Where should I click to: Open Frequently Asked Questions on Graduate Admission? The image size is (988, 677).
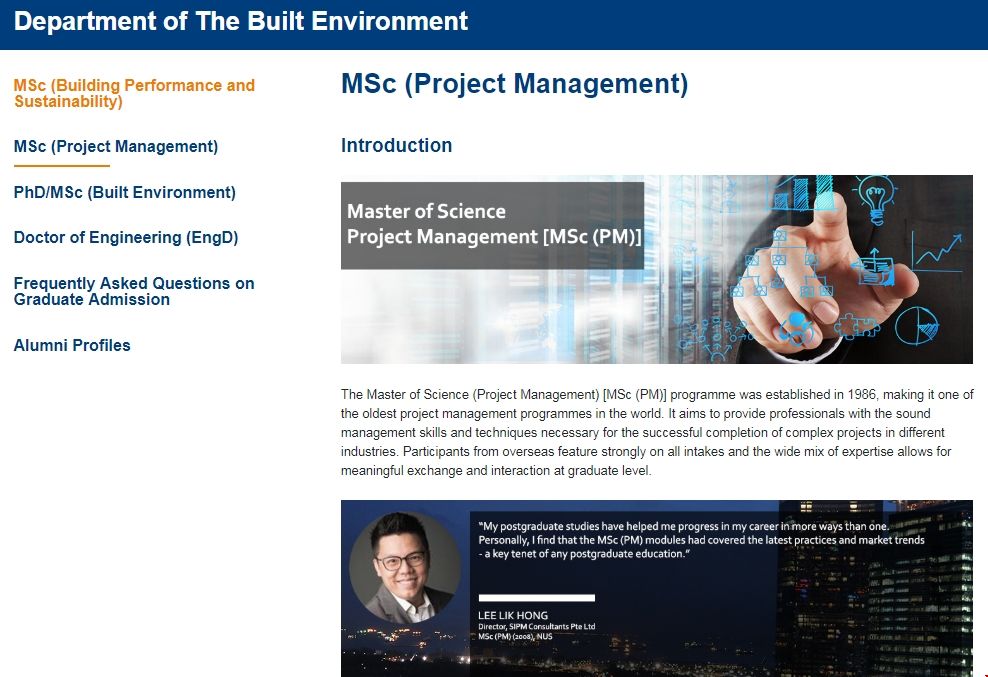pos(133,291)
